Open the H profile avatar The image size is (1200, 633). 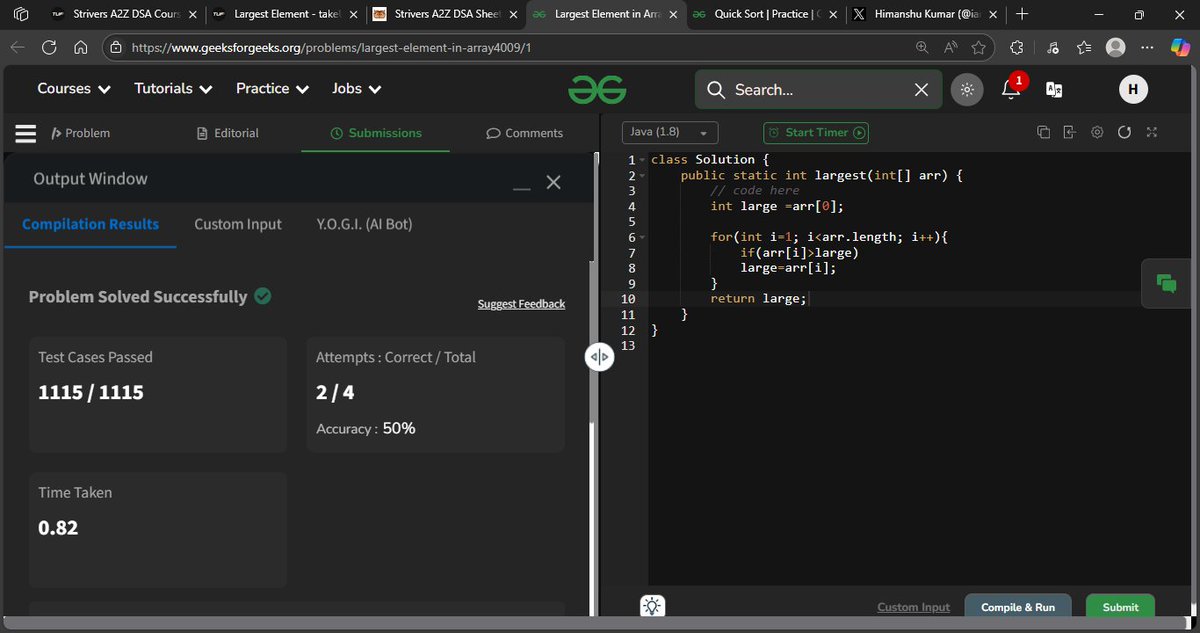[1132, 89]
